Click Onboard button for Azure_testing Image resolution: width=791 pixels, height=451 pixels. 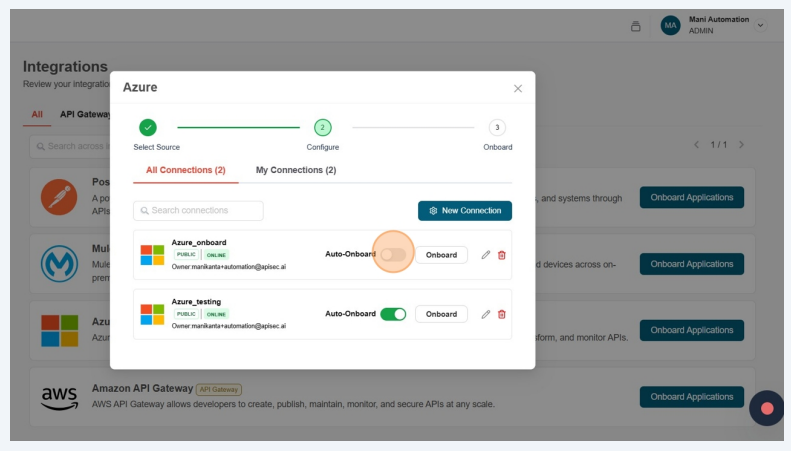click(441, 314)
